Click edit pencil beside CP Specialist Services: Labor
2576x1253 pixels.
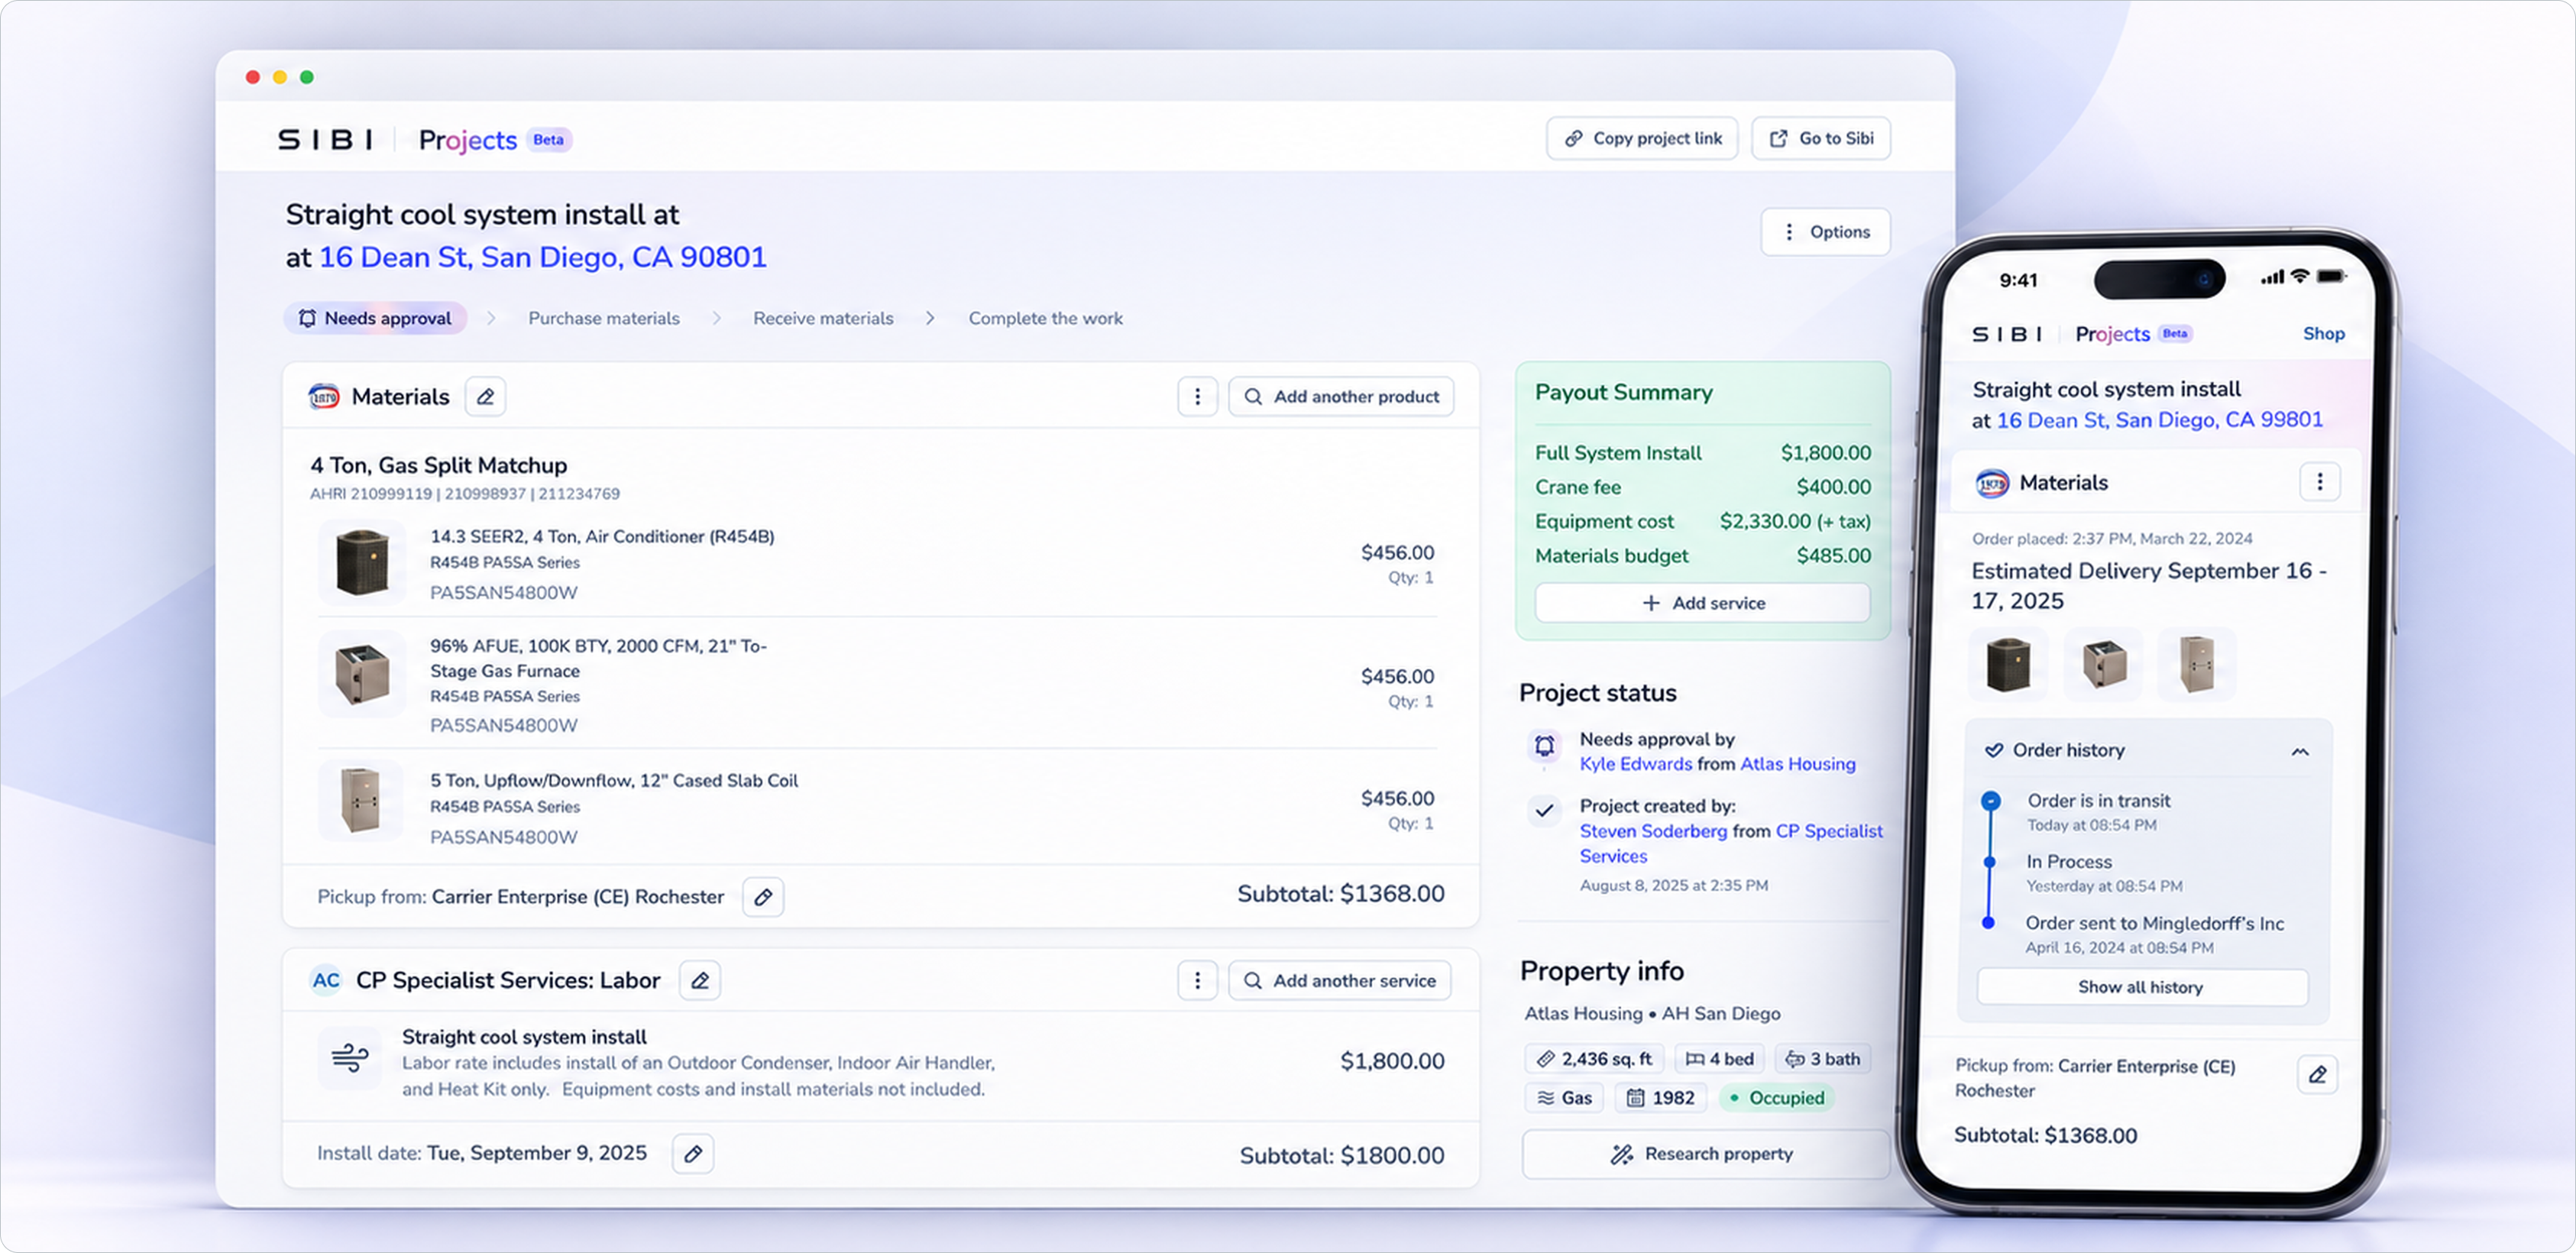[700, 981]
